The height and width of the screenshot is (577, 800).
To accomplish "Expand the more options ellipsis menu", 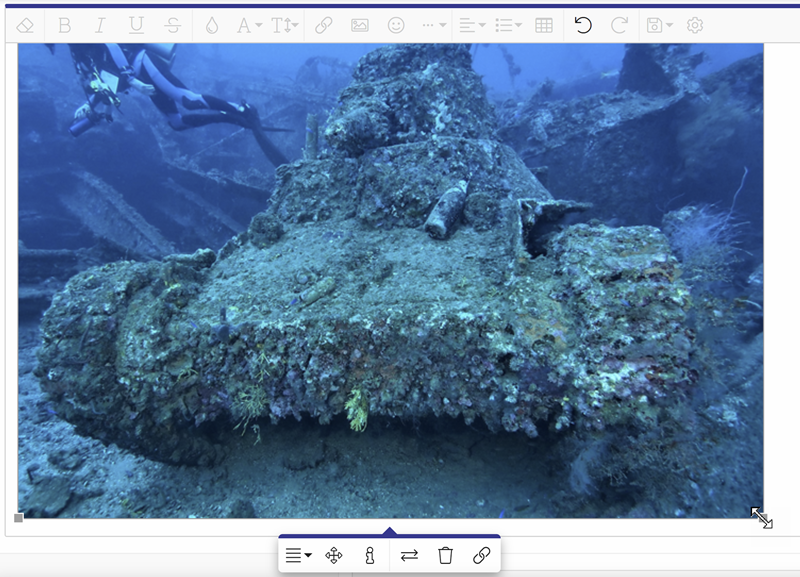I will (x=434, y=26).
